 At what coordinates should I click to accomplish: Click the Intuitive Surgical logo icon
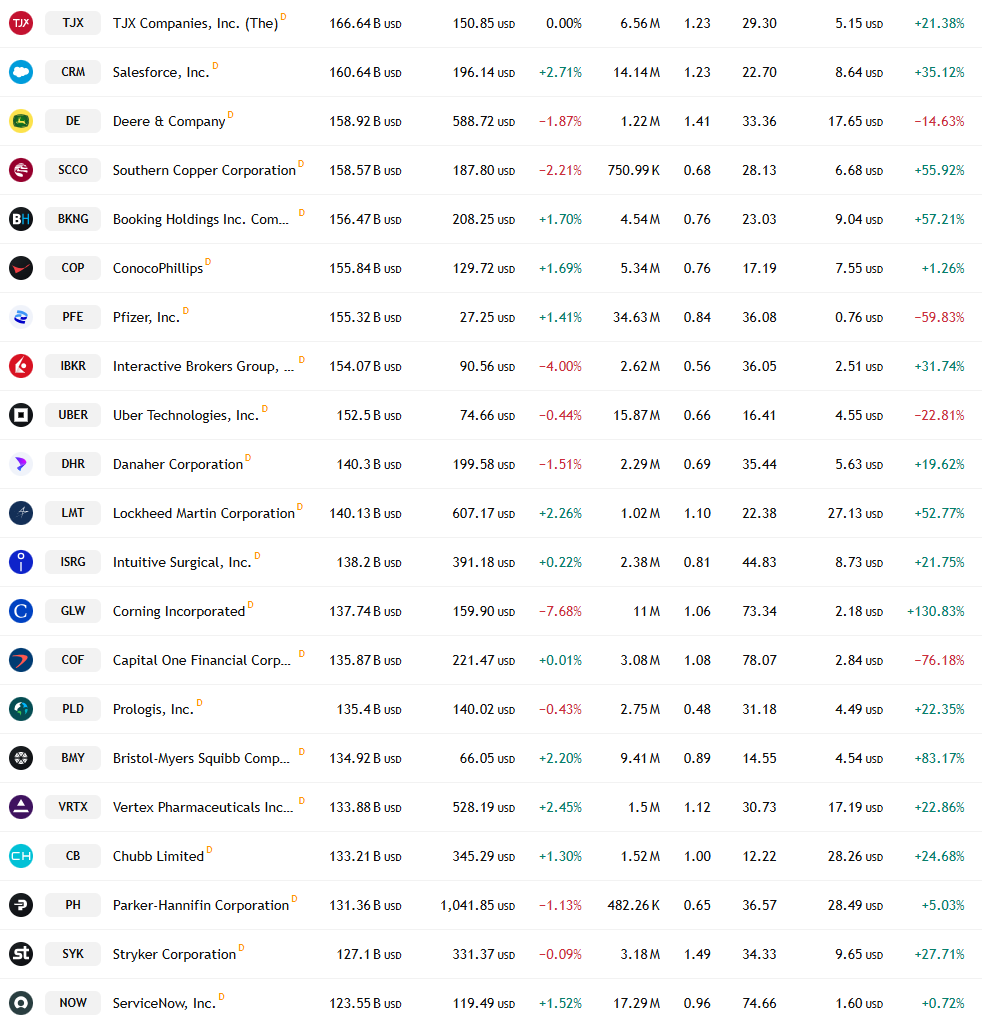pos(21,562)
